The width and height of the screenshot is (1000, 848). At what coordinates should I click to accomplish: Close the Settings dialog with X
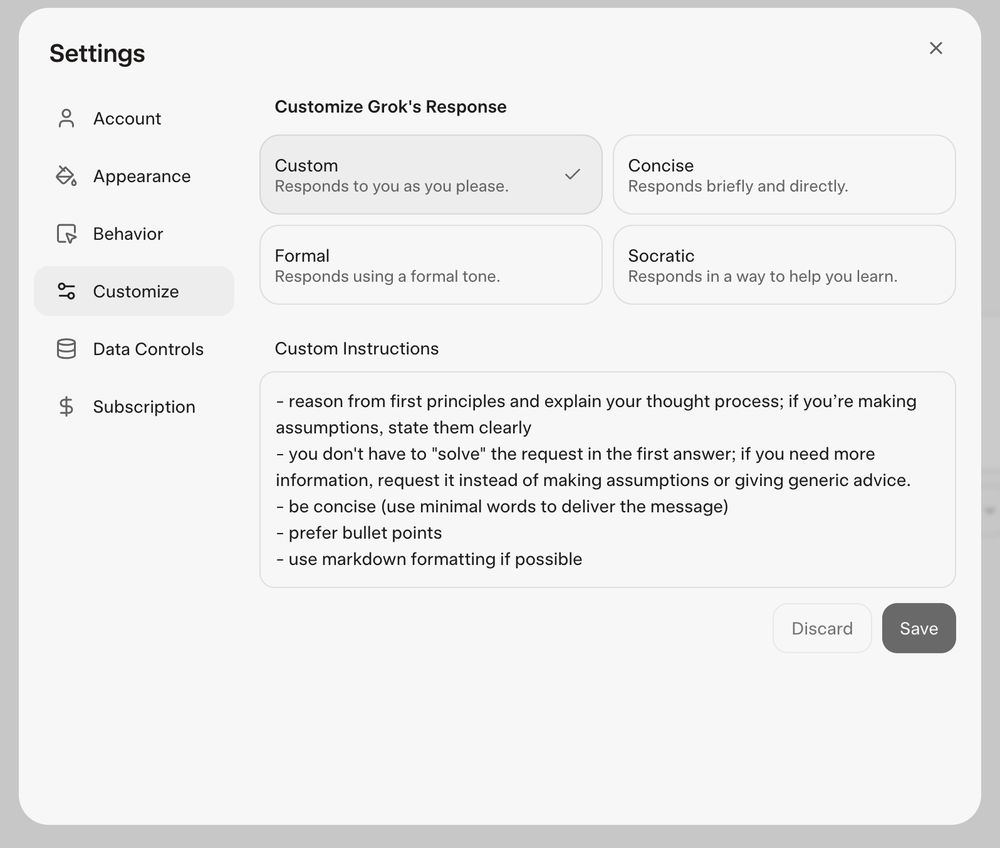(936, 48)
